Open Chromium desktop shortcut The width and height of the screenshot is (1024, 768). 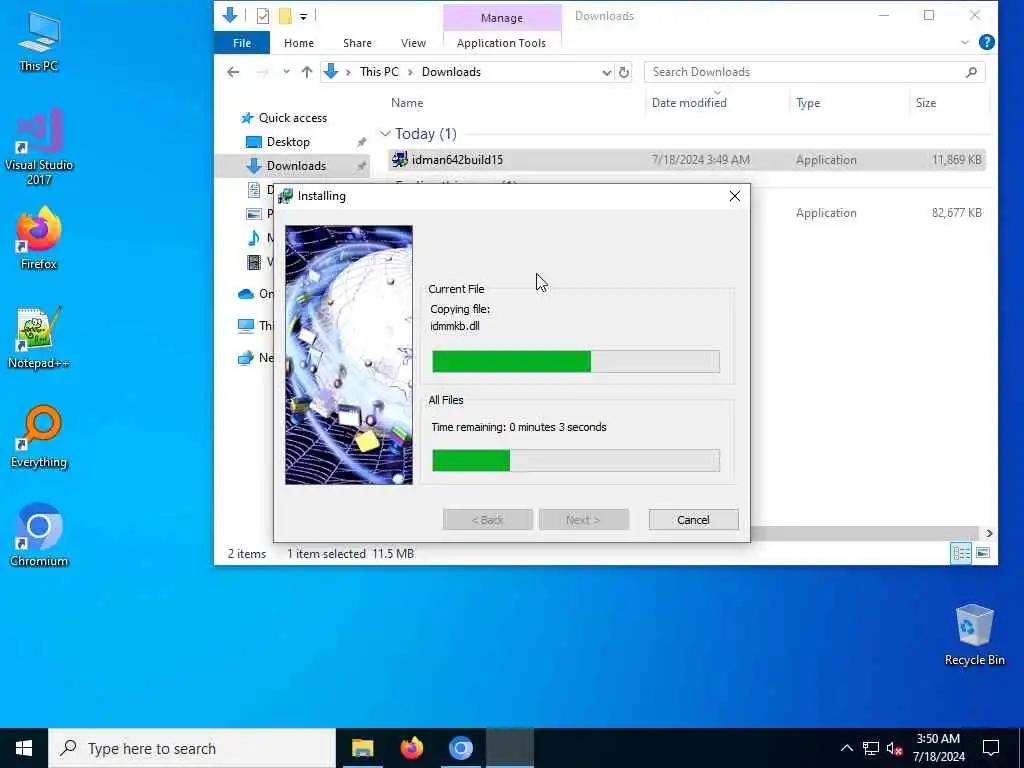39,536
